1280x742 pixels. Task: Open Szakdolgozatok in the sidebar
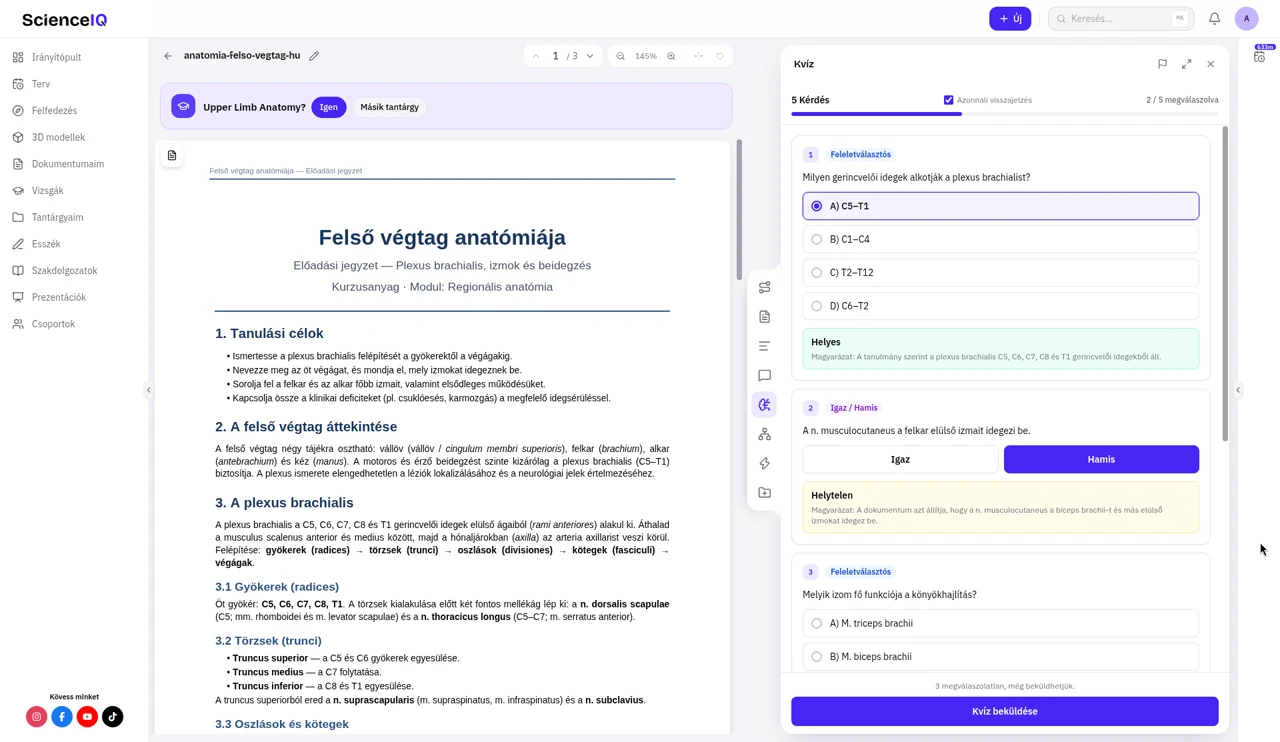click(65, 271)
